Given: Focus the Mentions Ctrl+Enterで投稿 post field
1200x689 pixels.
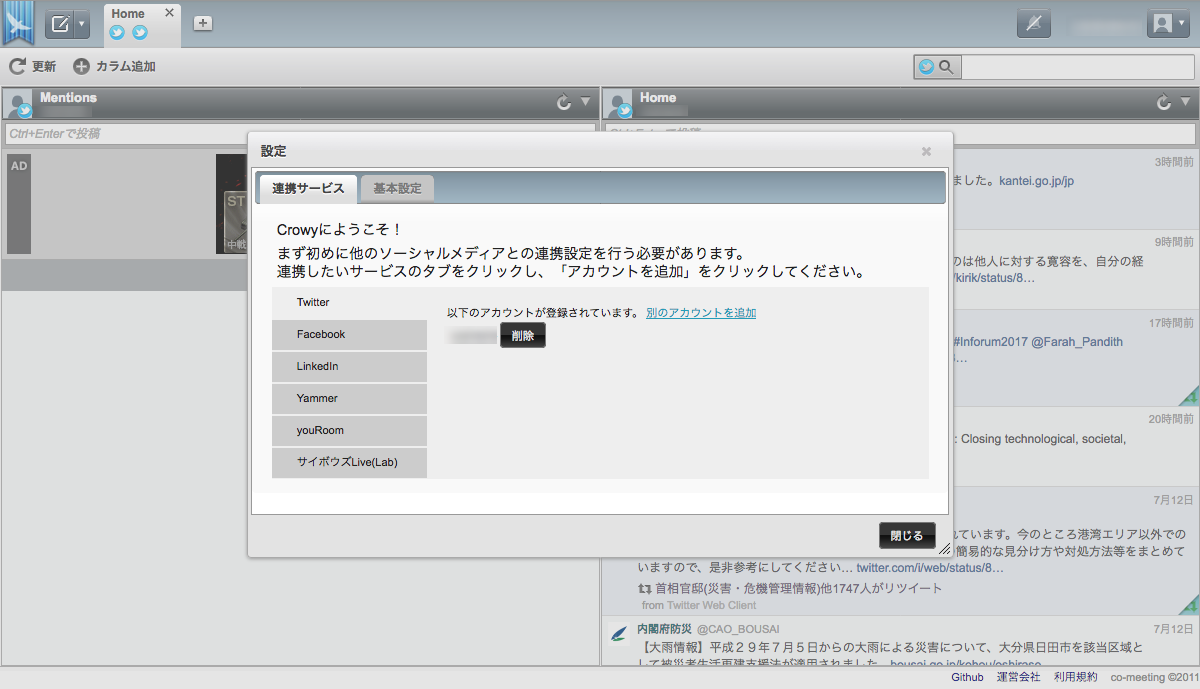Looking at the screenshot, I should click(x=300, y=133).
